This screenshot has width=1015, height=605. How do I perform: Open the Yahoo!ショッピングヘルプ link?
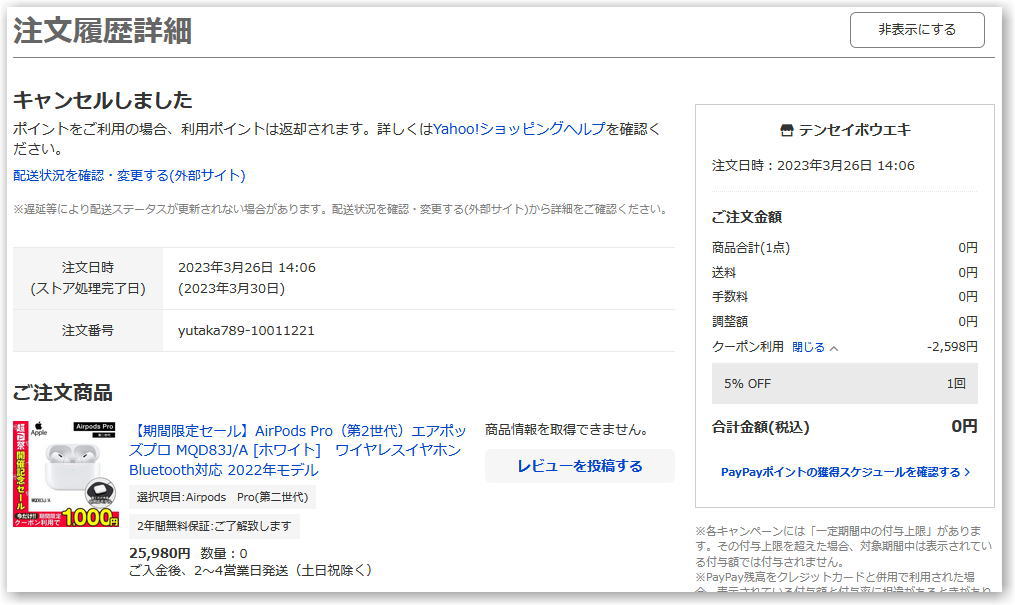519,129
